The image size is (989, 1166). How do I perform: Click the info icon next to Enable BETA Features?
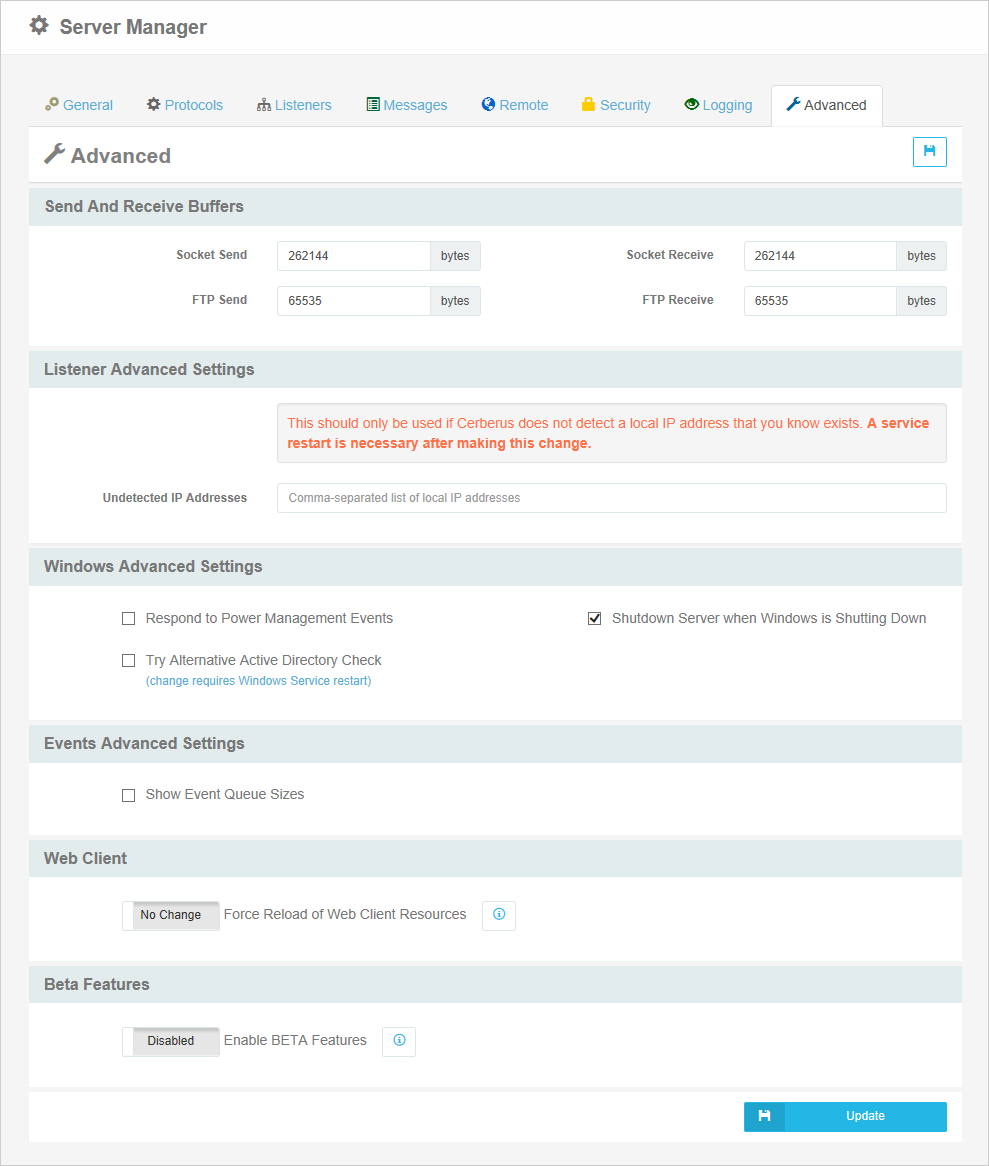[398, 1041]
